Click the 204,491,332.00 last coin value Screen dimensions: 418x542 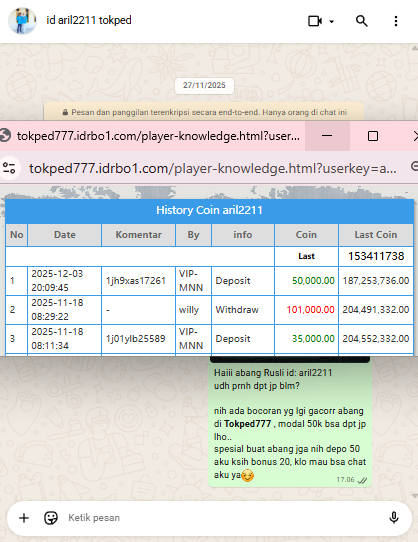[x=376, y=310]
